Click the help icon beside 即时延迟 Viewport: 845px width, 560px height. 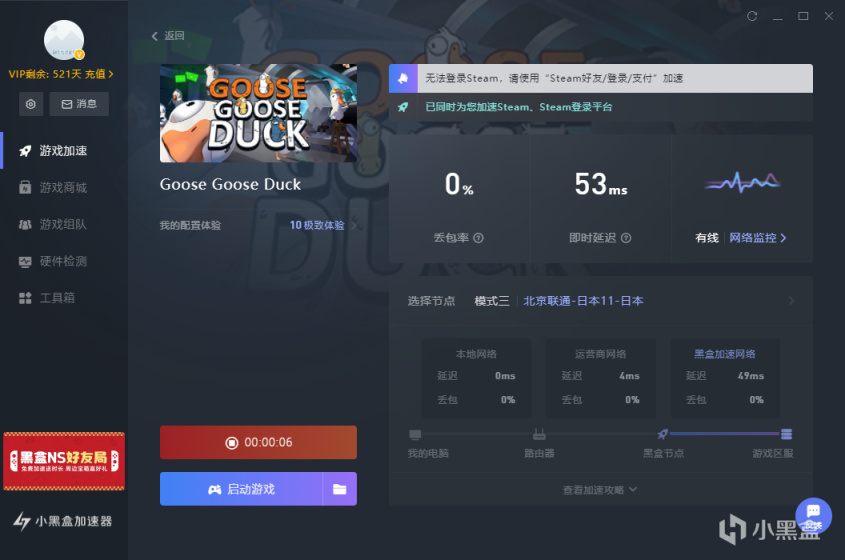pos(626,238)
